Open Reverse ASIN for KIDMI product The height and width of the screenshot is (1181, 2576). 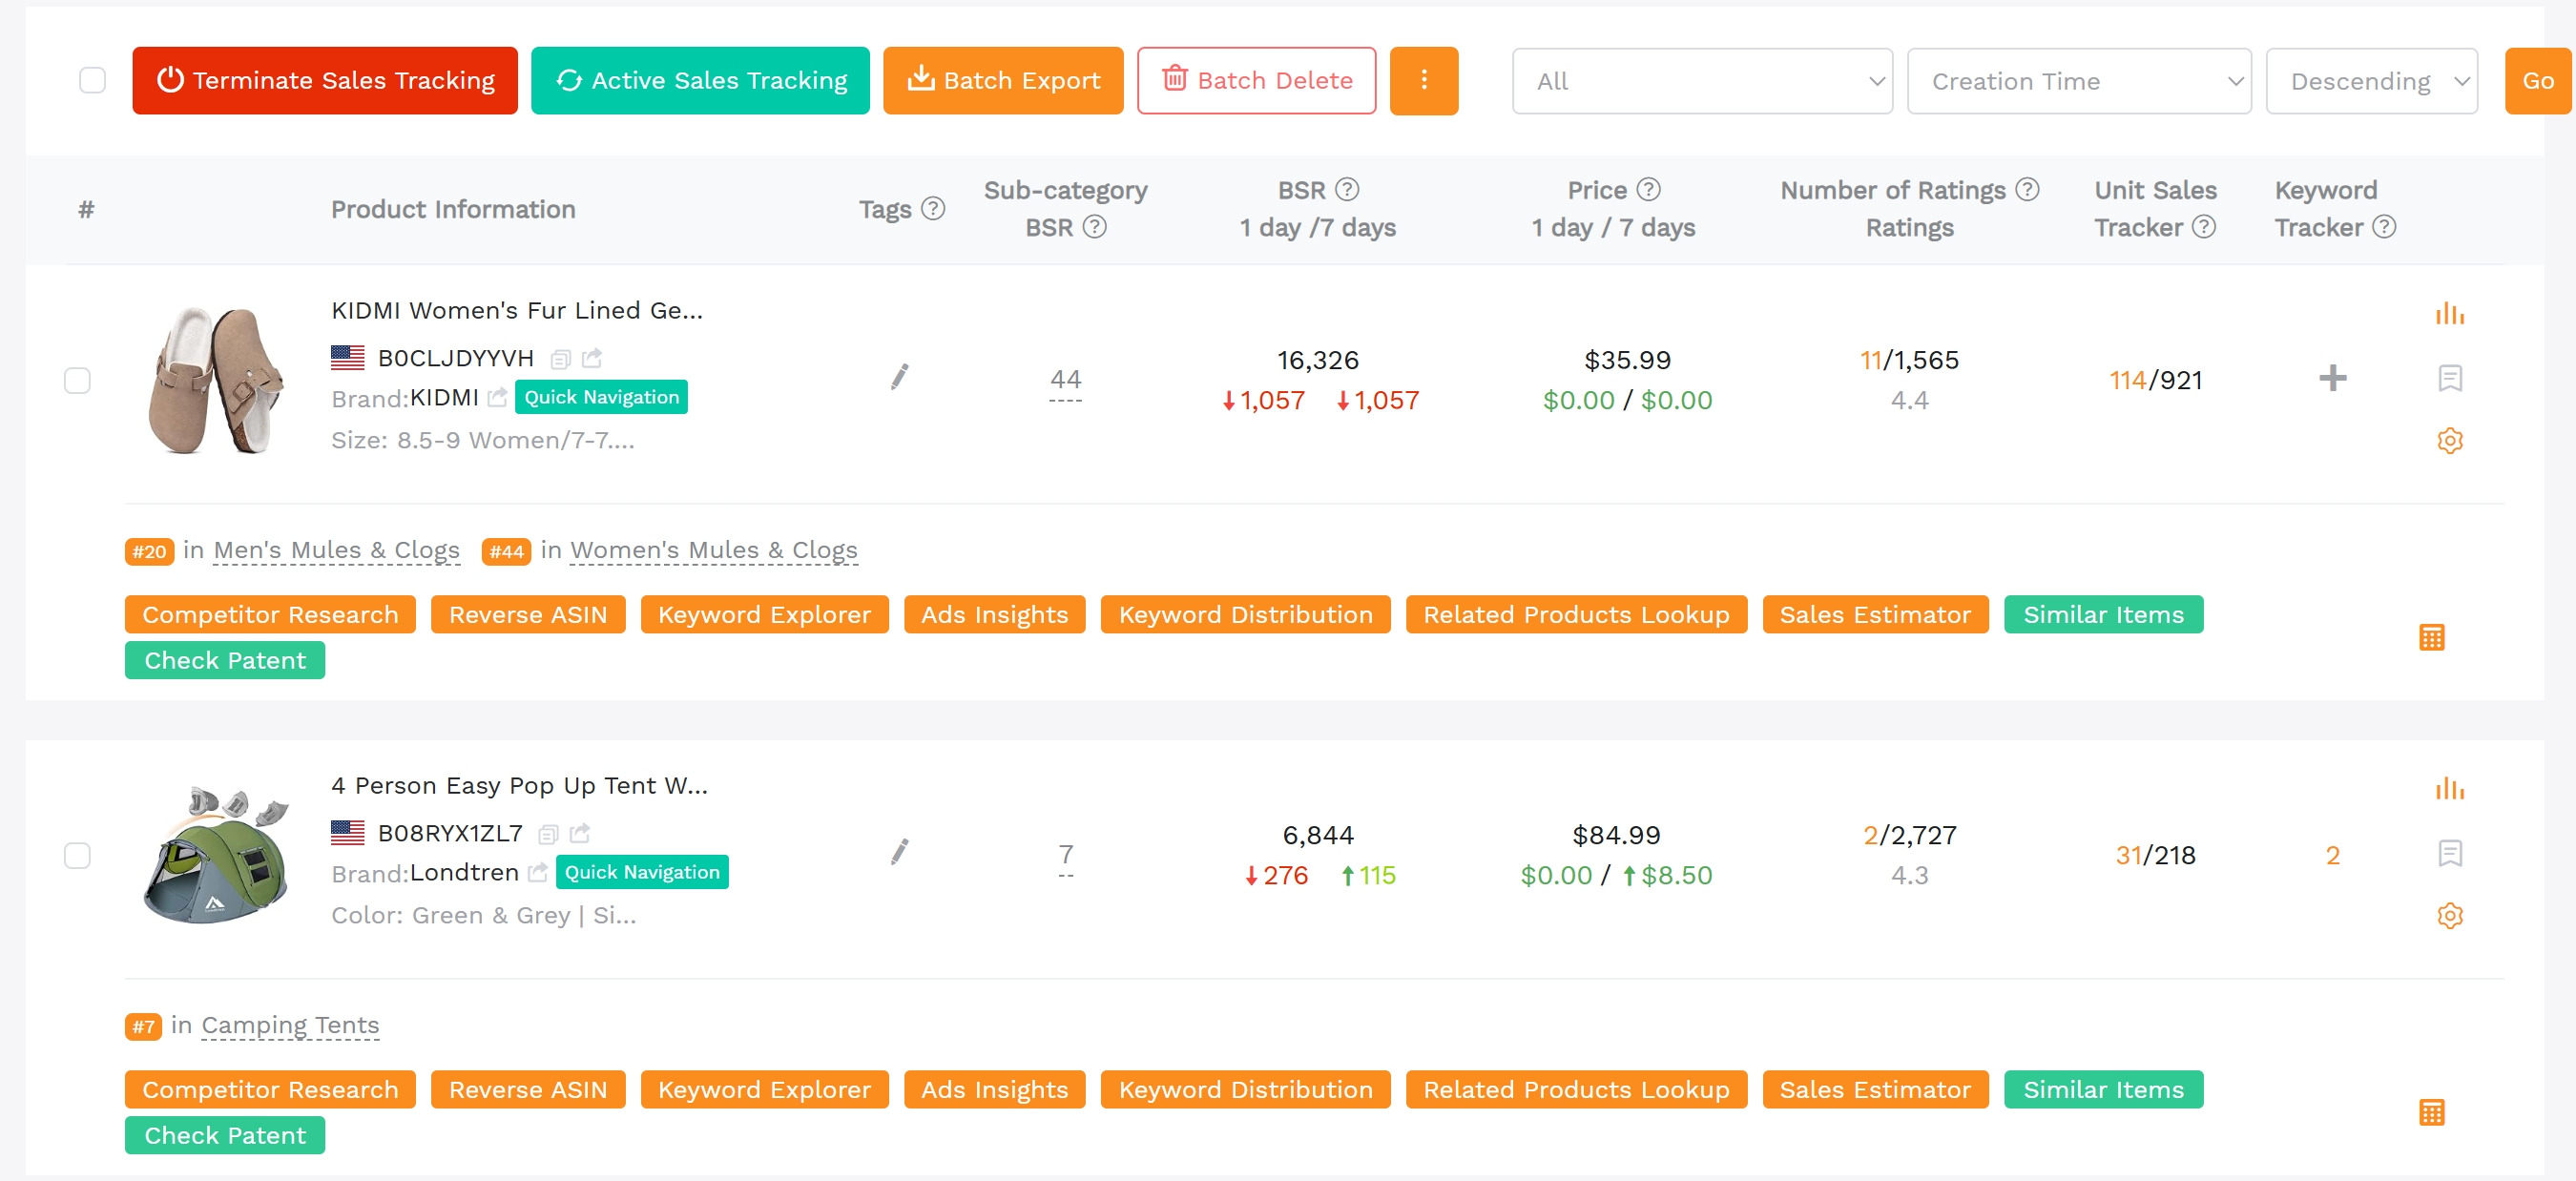click(x=528, y=614)
